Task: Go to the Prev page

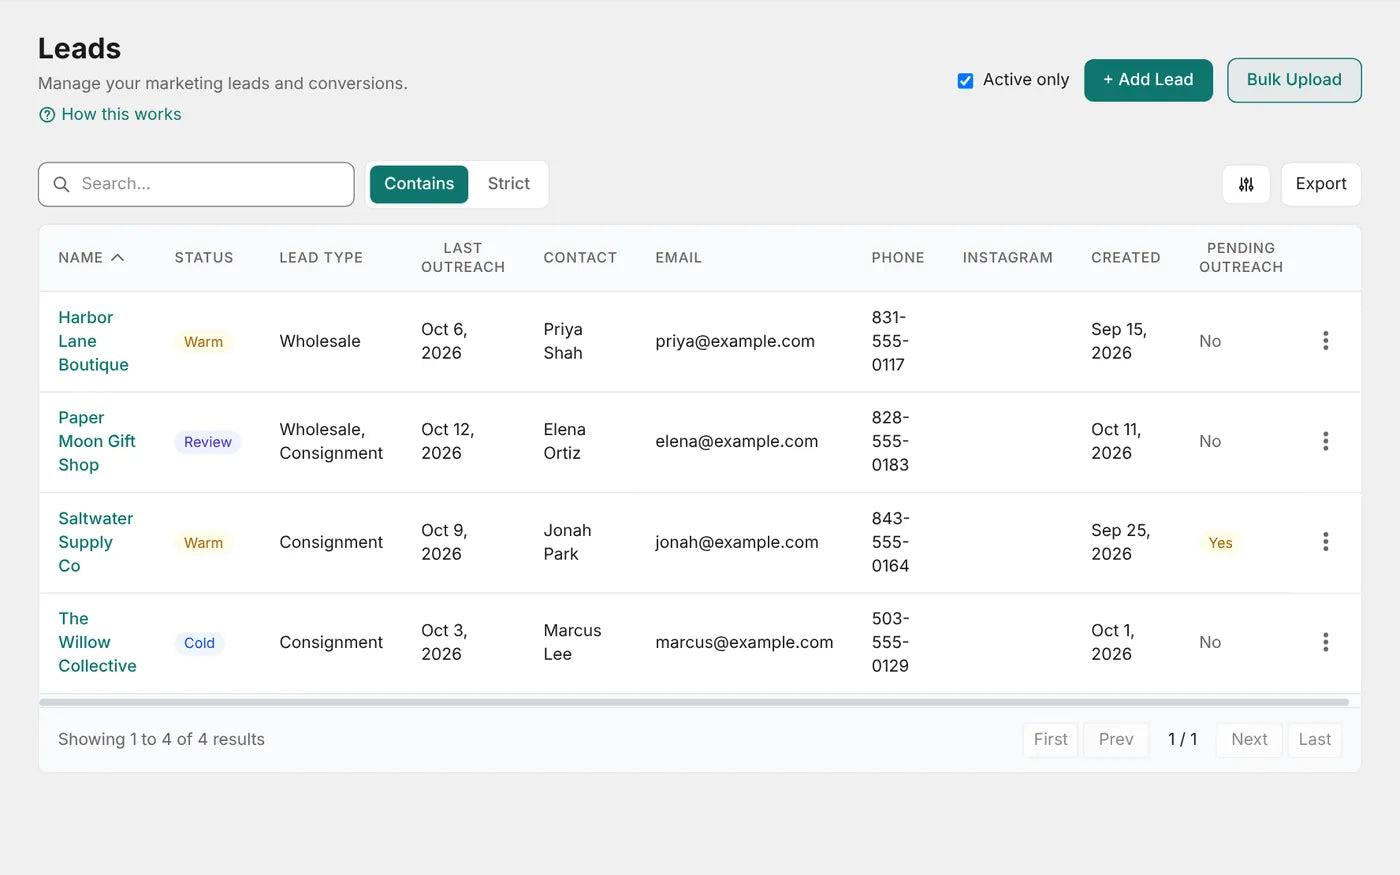Action: click(1116, 740)
